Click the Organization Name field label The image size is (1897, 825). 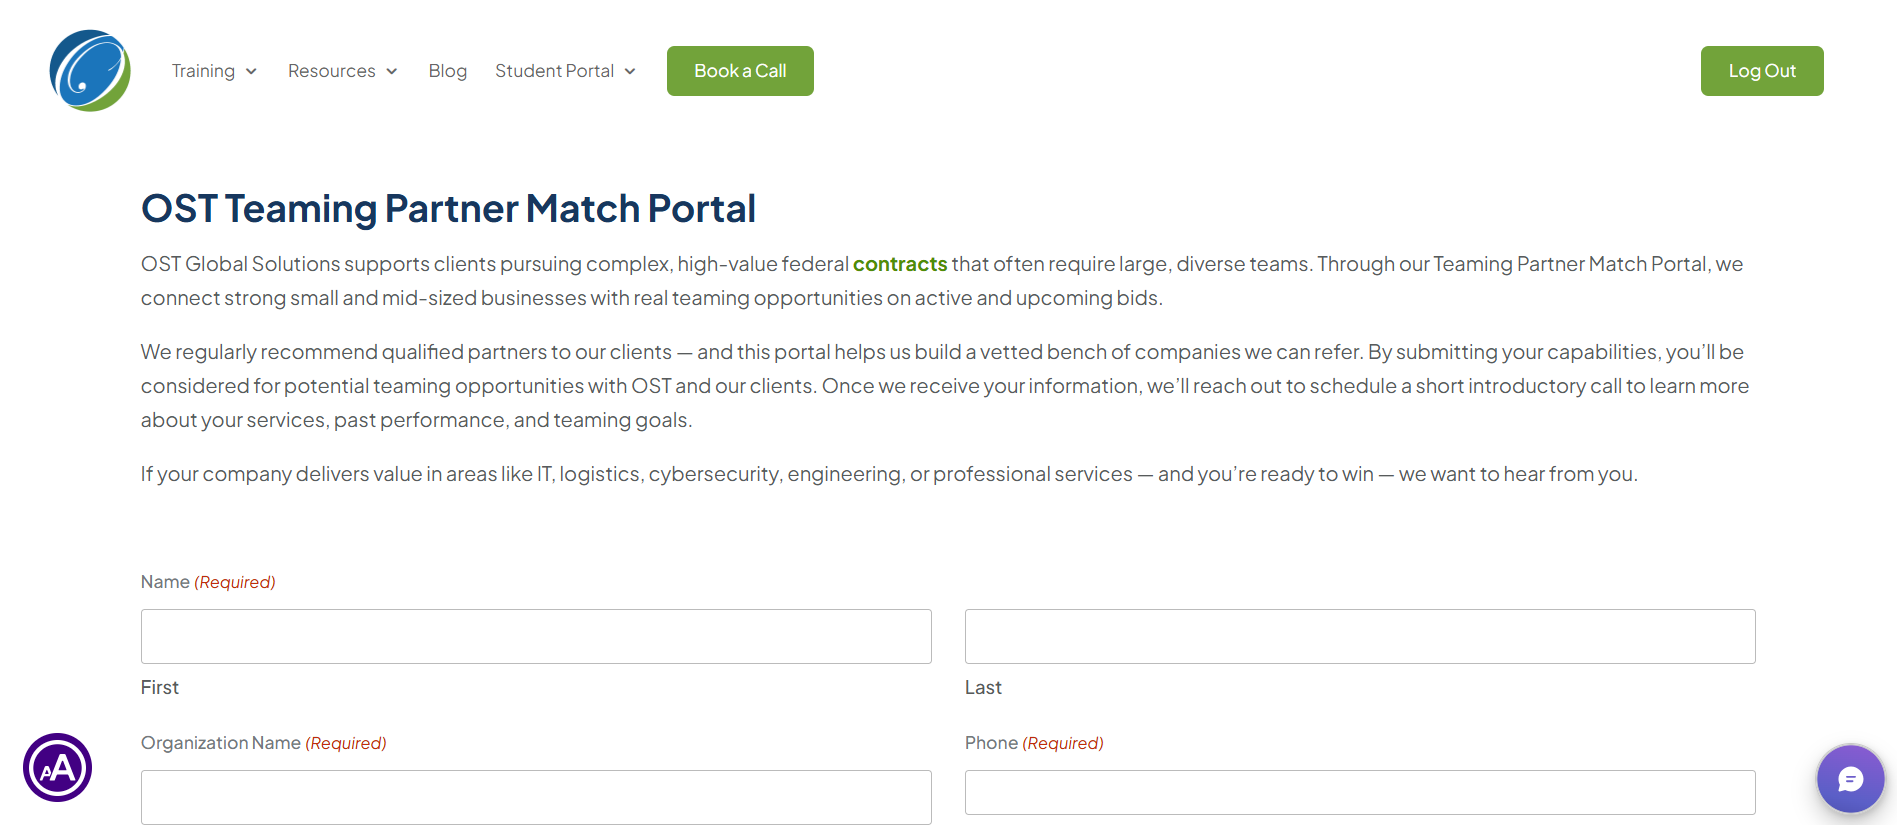pos(221,743)
